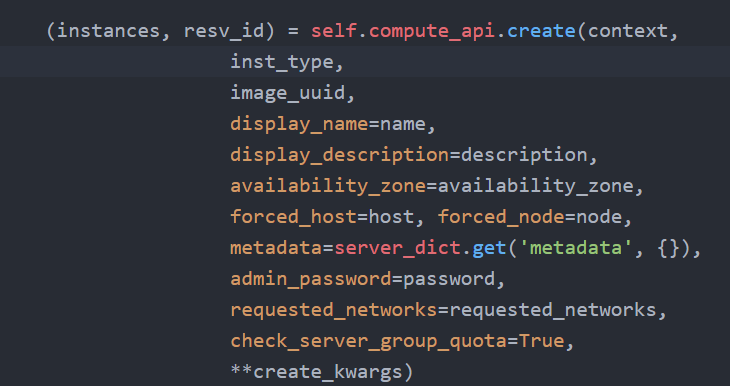Click the 'host' value

click(391, 217)
